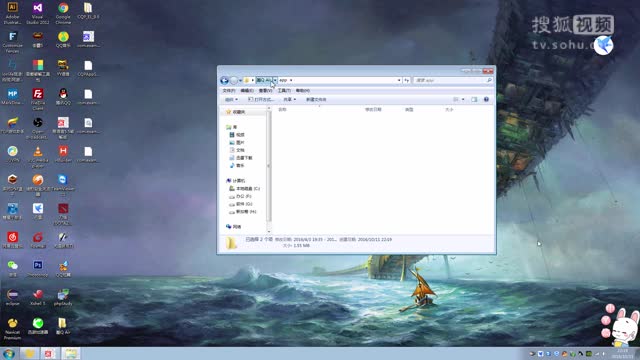Open recent locations dropdown beside forward arrow

point(240,80)
